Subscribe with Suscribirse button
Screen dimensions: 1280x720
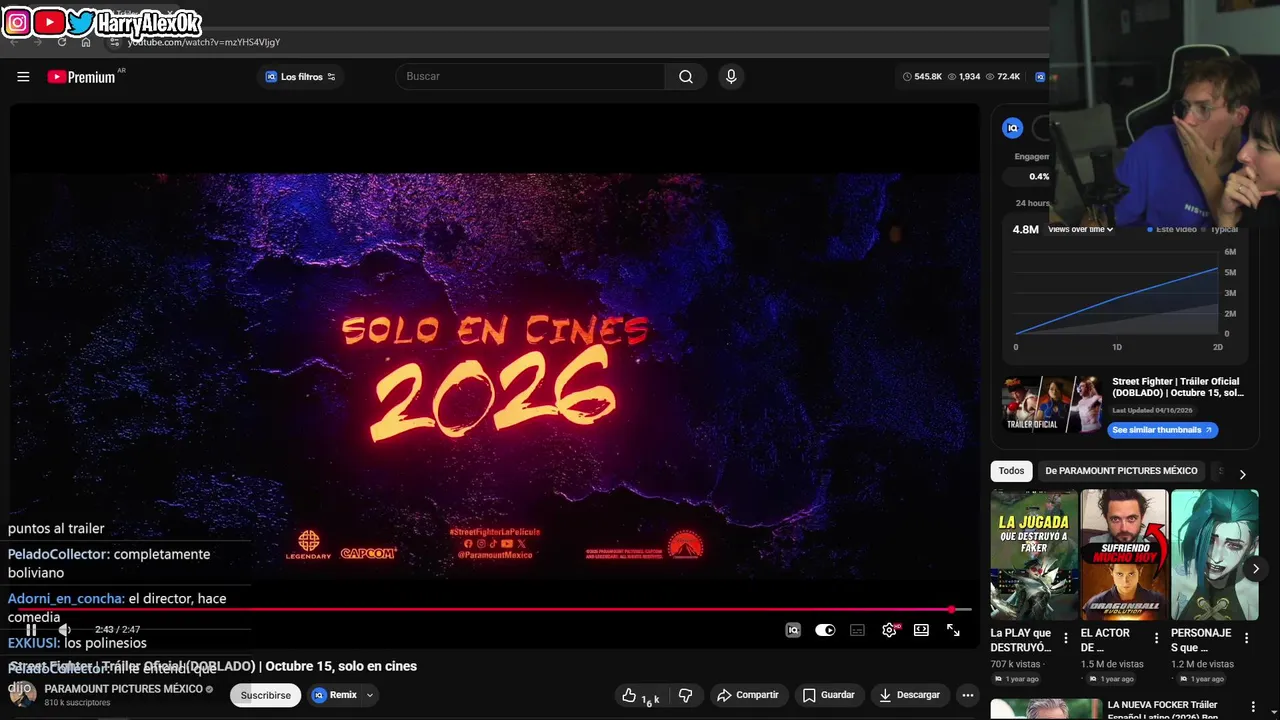265,695
